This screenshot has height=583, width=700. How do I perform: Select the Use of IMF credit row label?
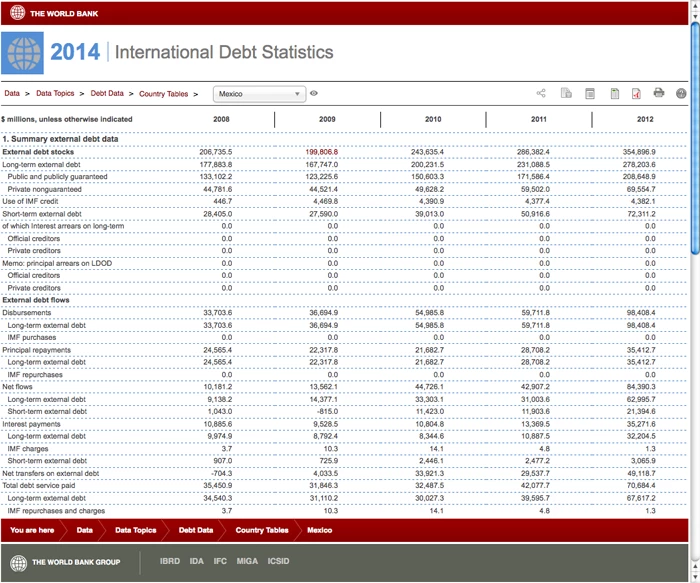click(30, 201)
